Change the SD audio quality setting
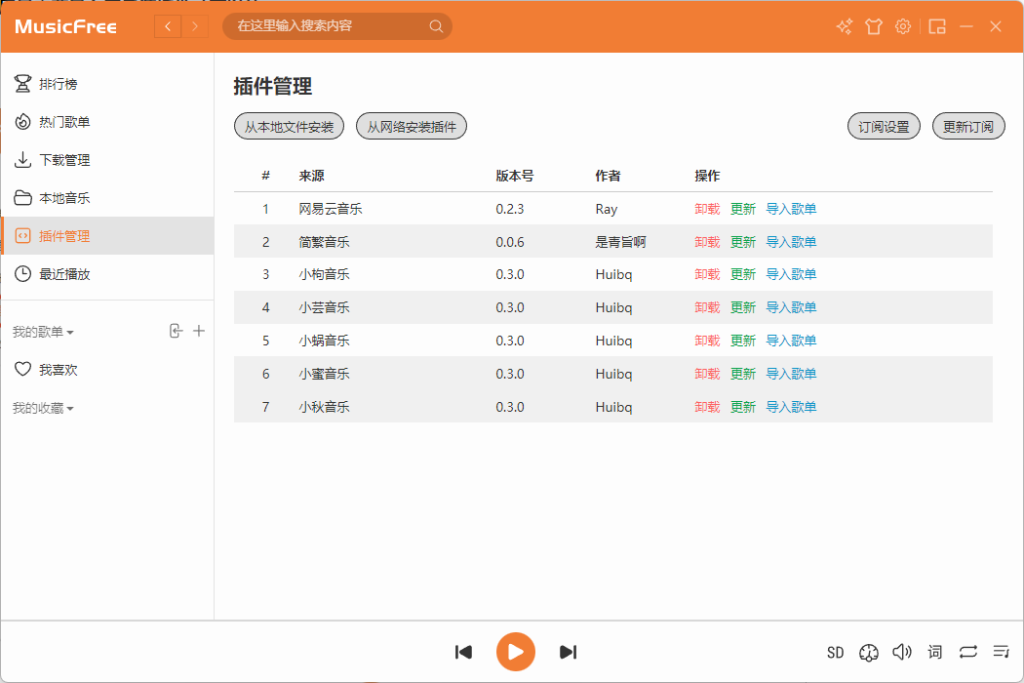The width and height of the screenshot is (1024, 683). click(835, 652)
